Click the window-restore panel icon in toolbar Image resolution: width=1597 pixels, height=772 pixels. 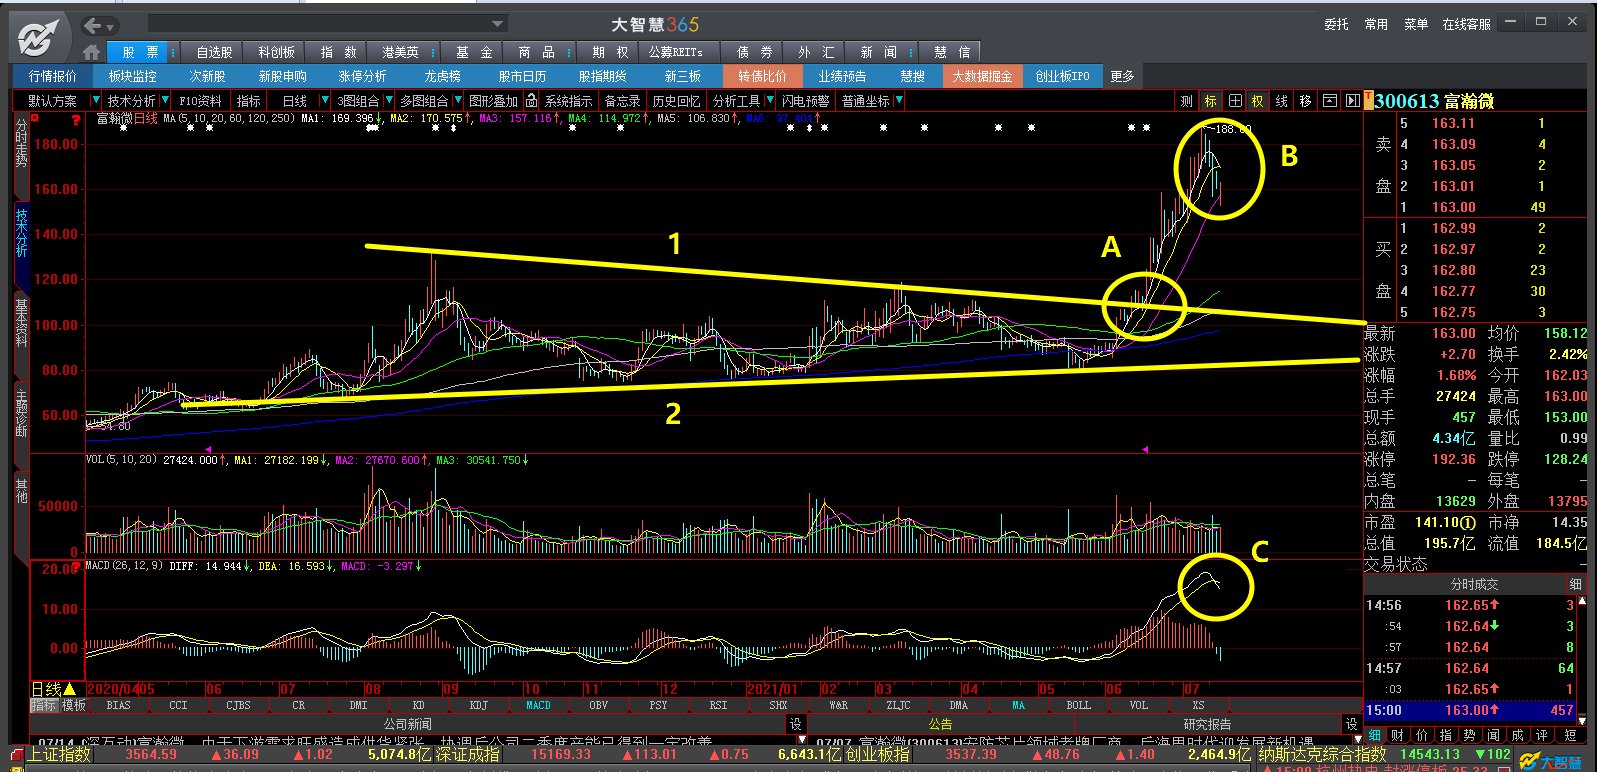(x=1330, y=101)
